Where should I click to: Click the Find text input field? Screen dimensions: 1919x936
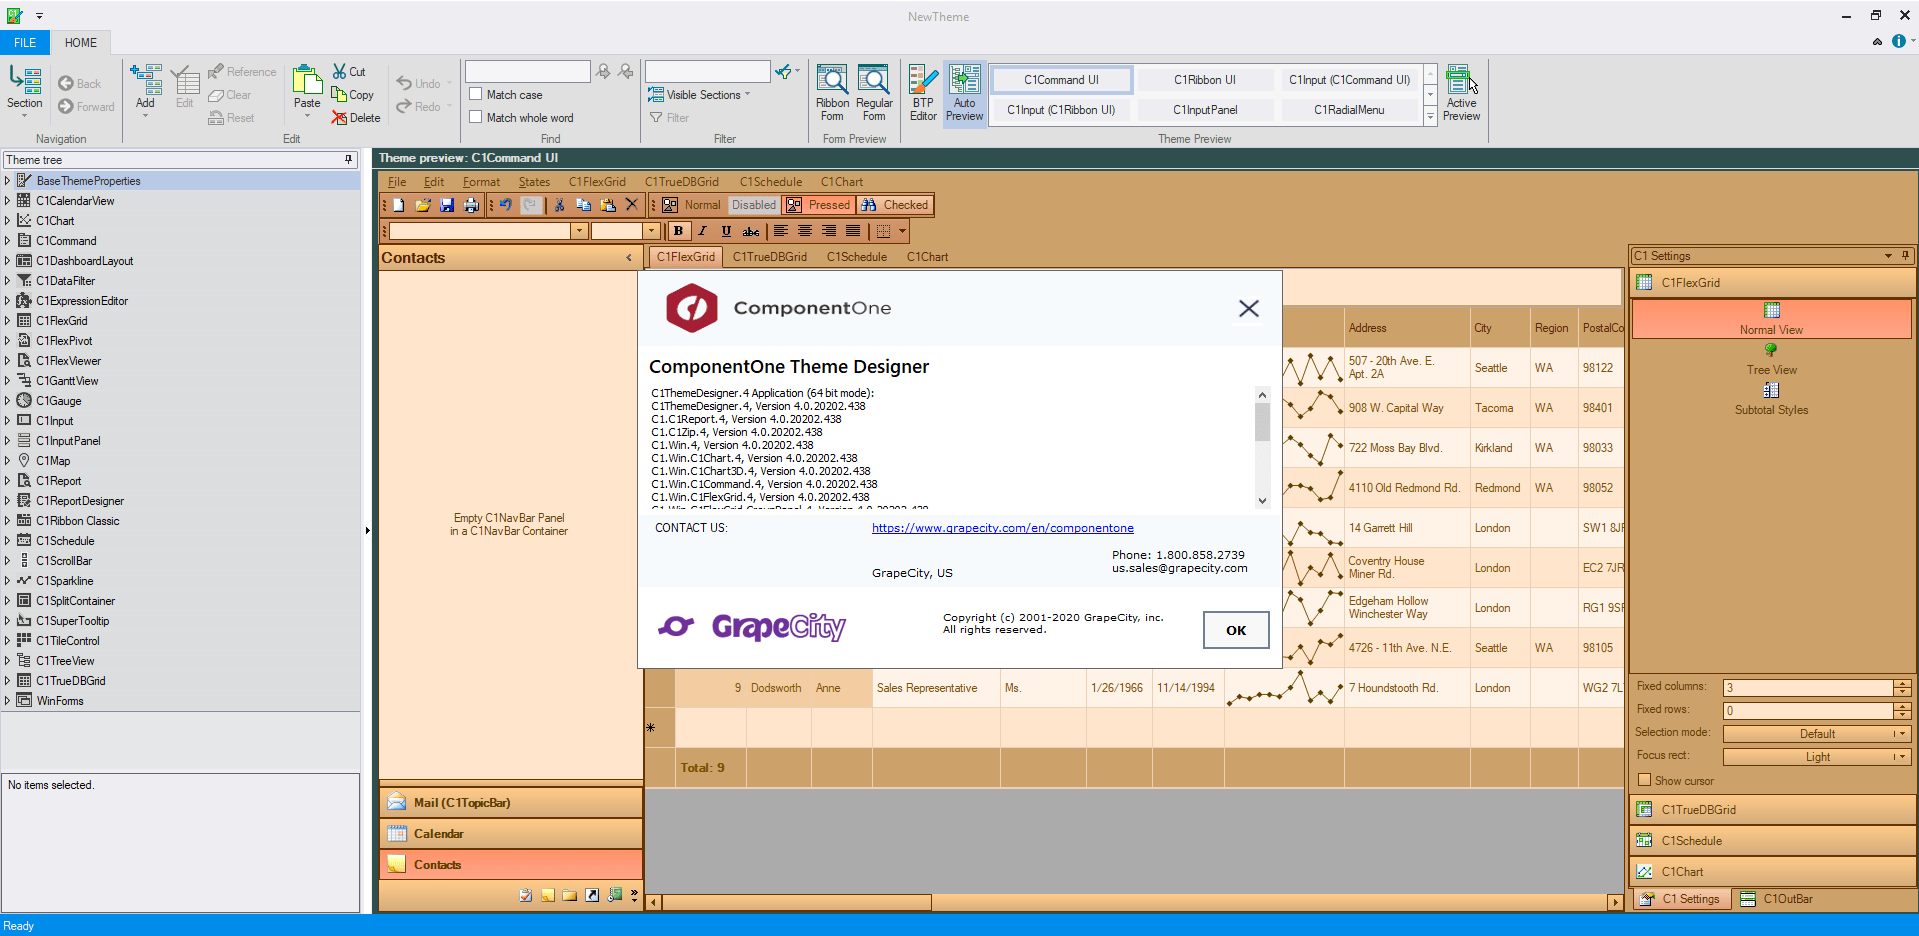(527, 71)
